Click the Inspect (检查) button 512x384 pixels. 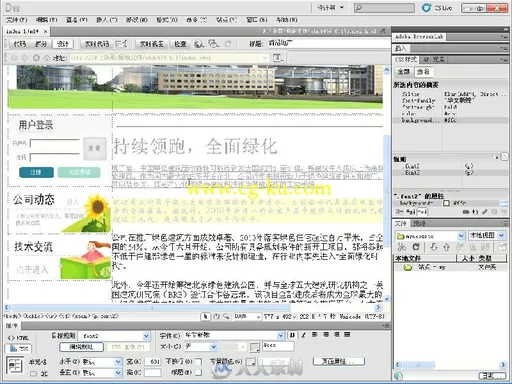(x=180, y=44)
